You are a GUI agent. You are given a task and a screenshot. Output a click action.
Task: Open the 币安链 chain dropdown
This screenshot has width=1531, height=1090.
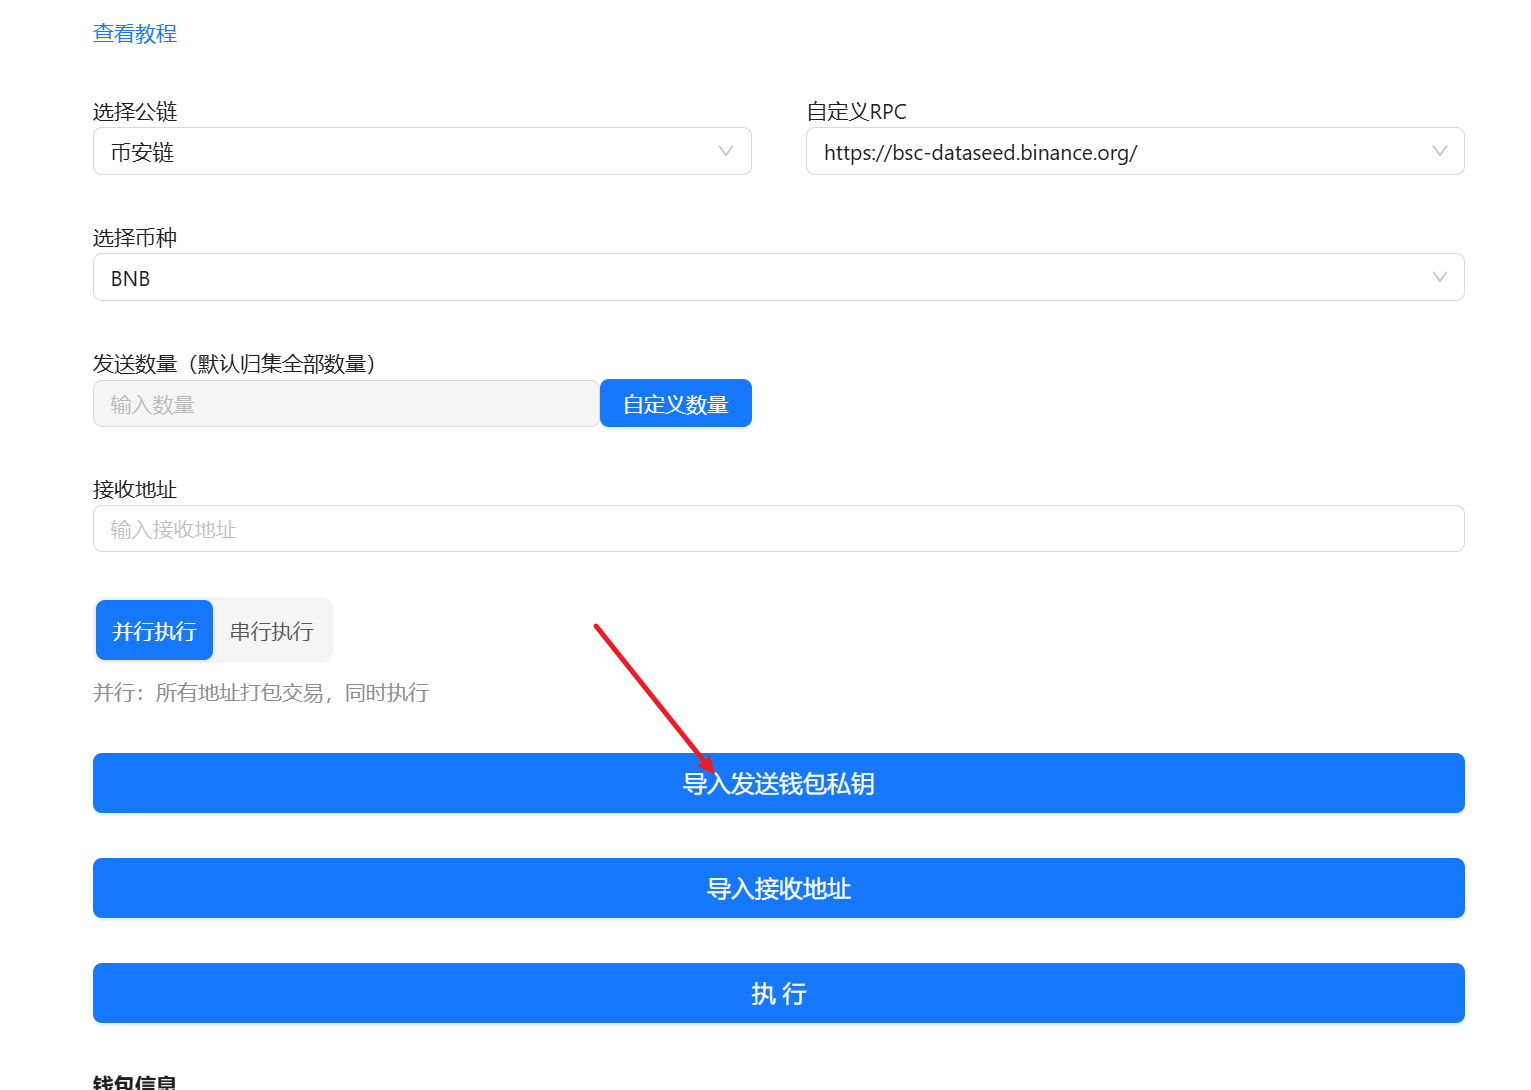[400, 152]
